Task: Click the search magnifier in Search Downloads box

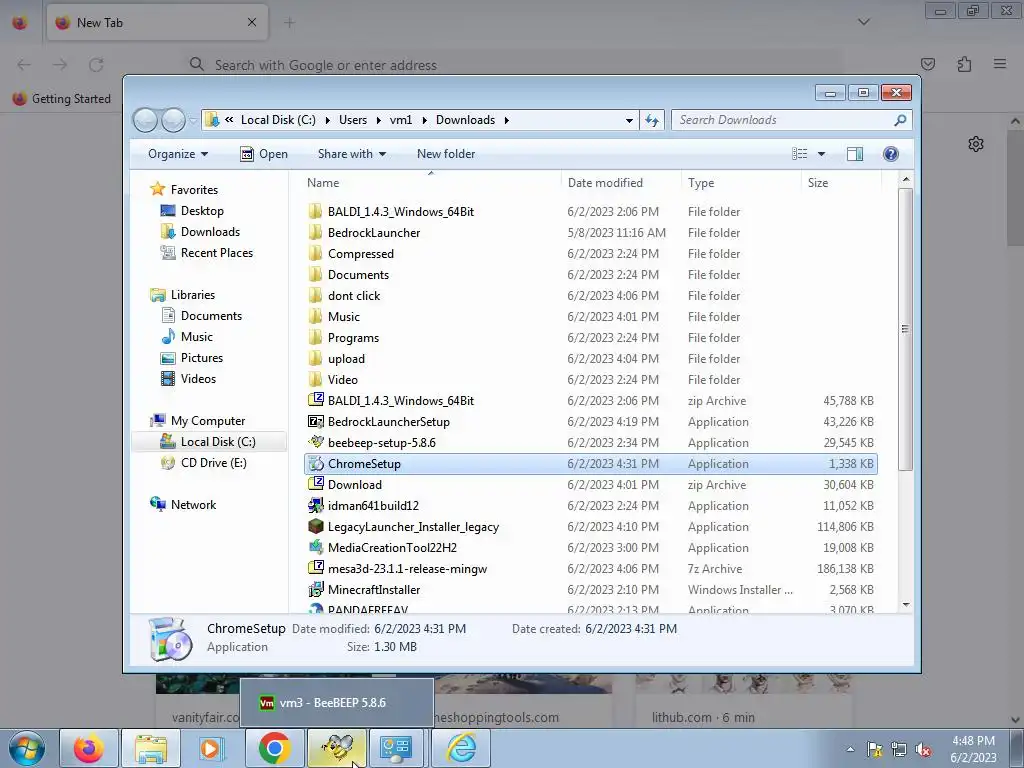Action: click(x=900, y=120)
